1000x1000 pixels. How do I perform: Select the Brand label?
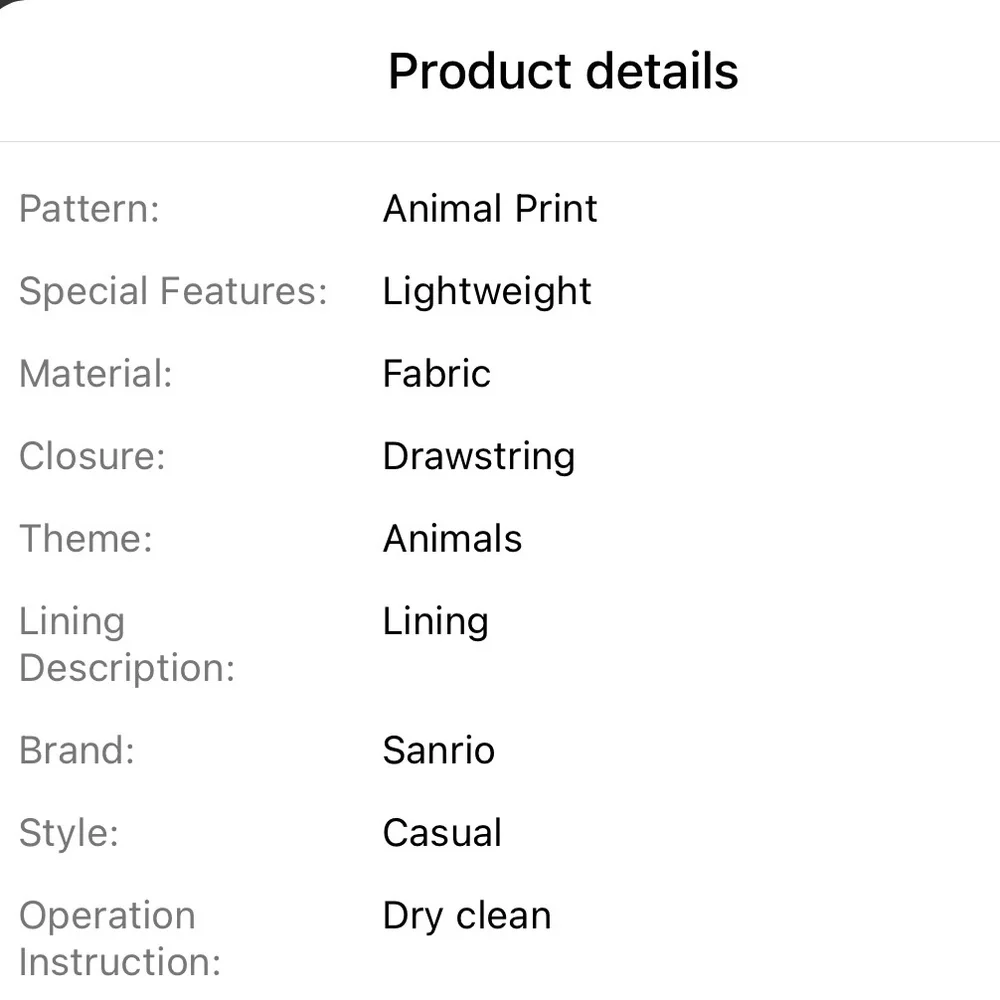(77, 750)
